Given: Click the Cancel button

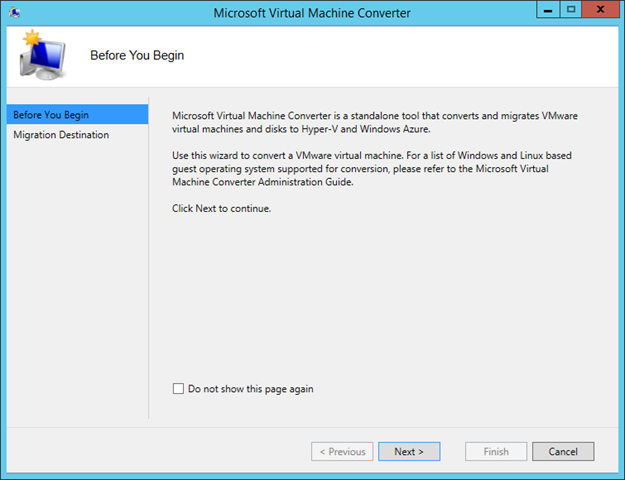Looking at the screenshot, I should (x=563, y=451).
